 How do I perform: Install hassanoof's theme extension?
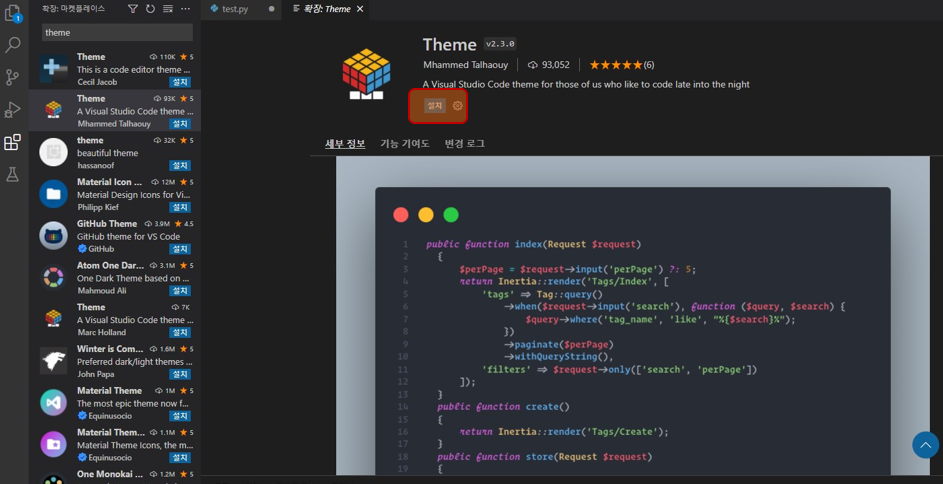pyautogui.click(x=180, y=165)
